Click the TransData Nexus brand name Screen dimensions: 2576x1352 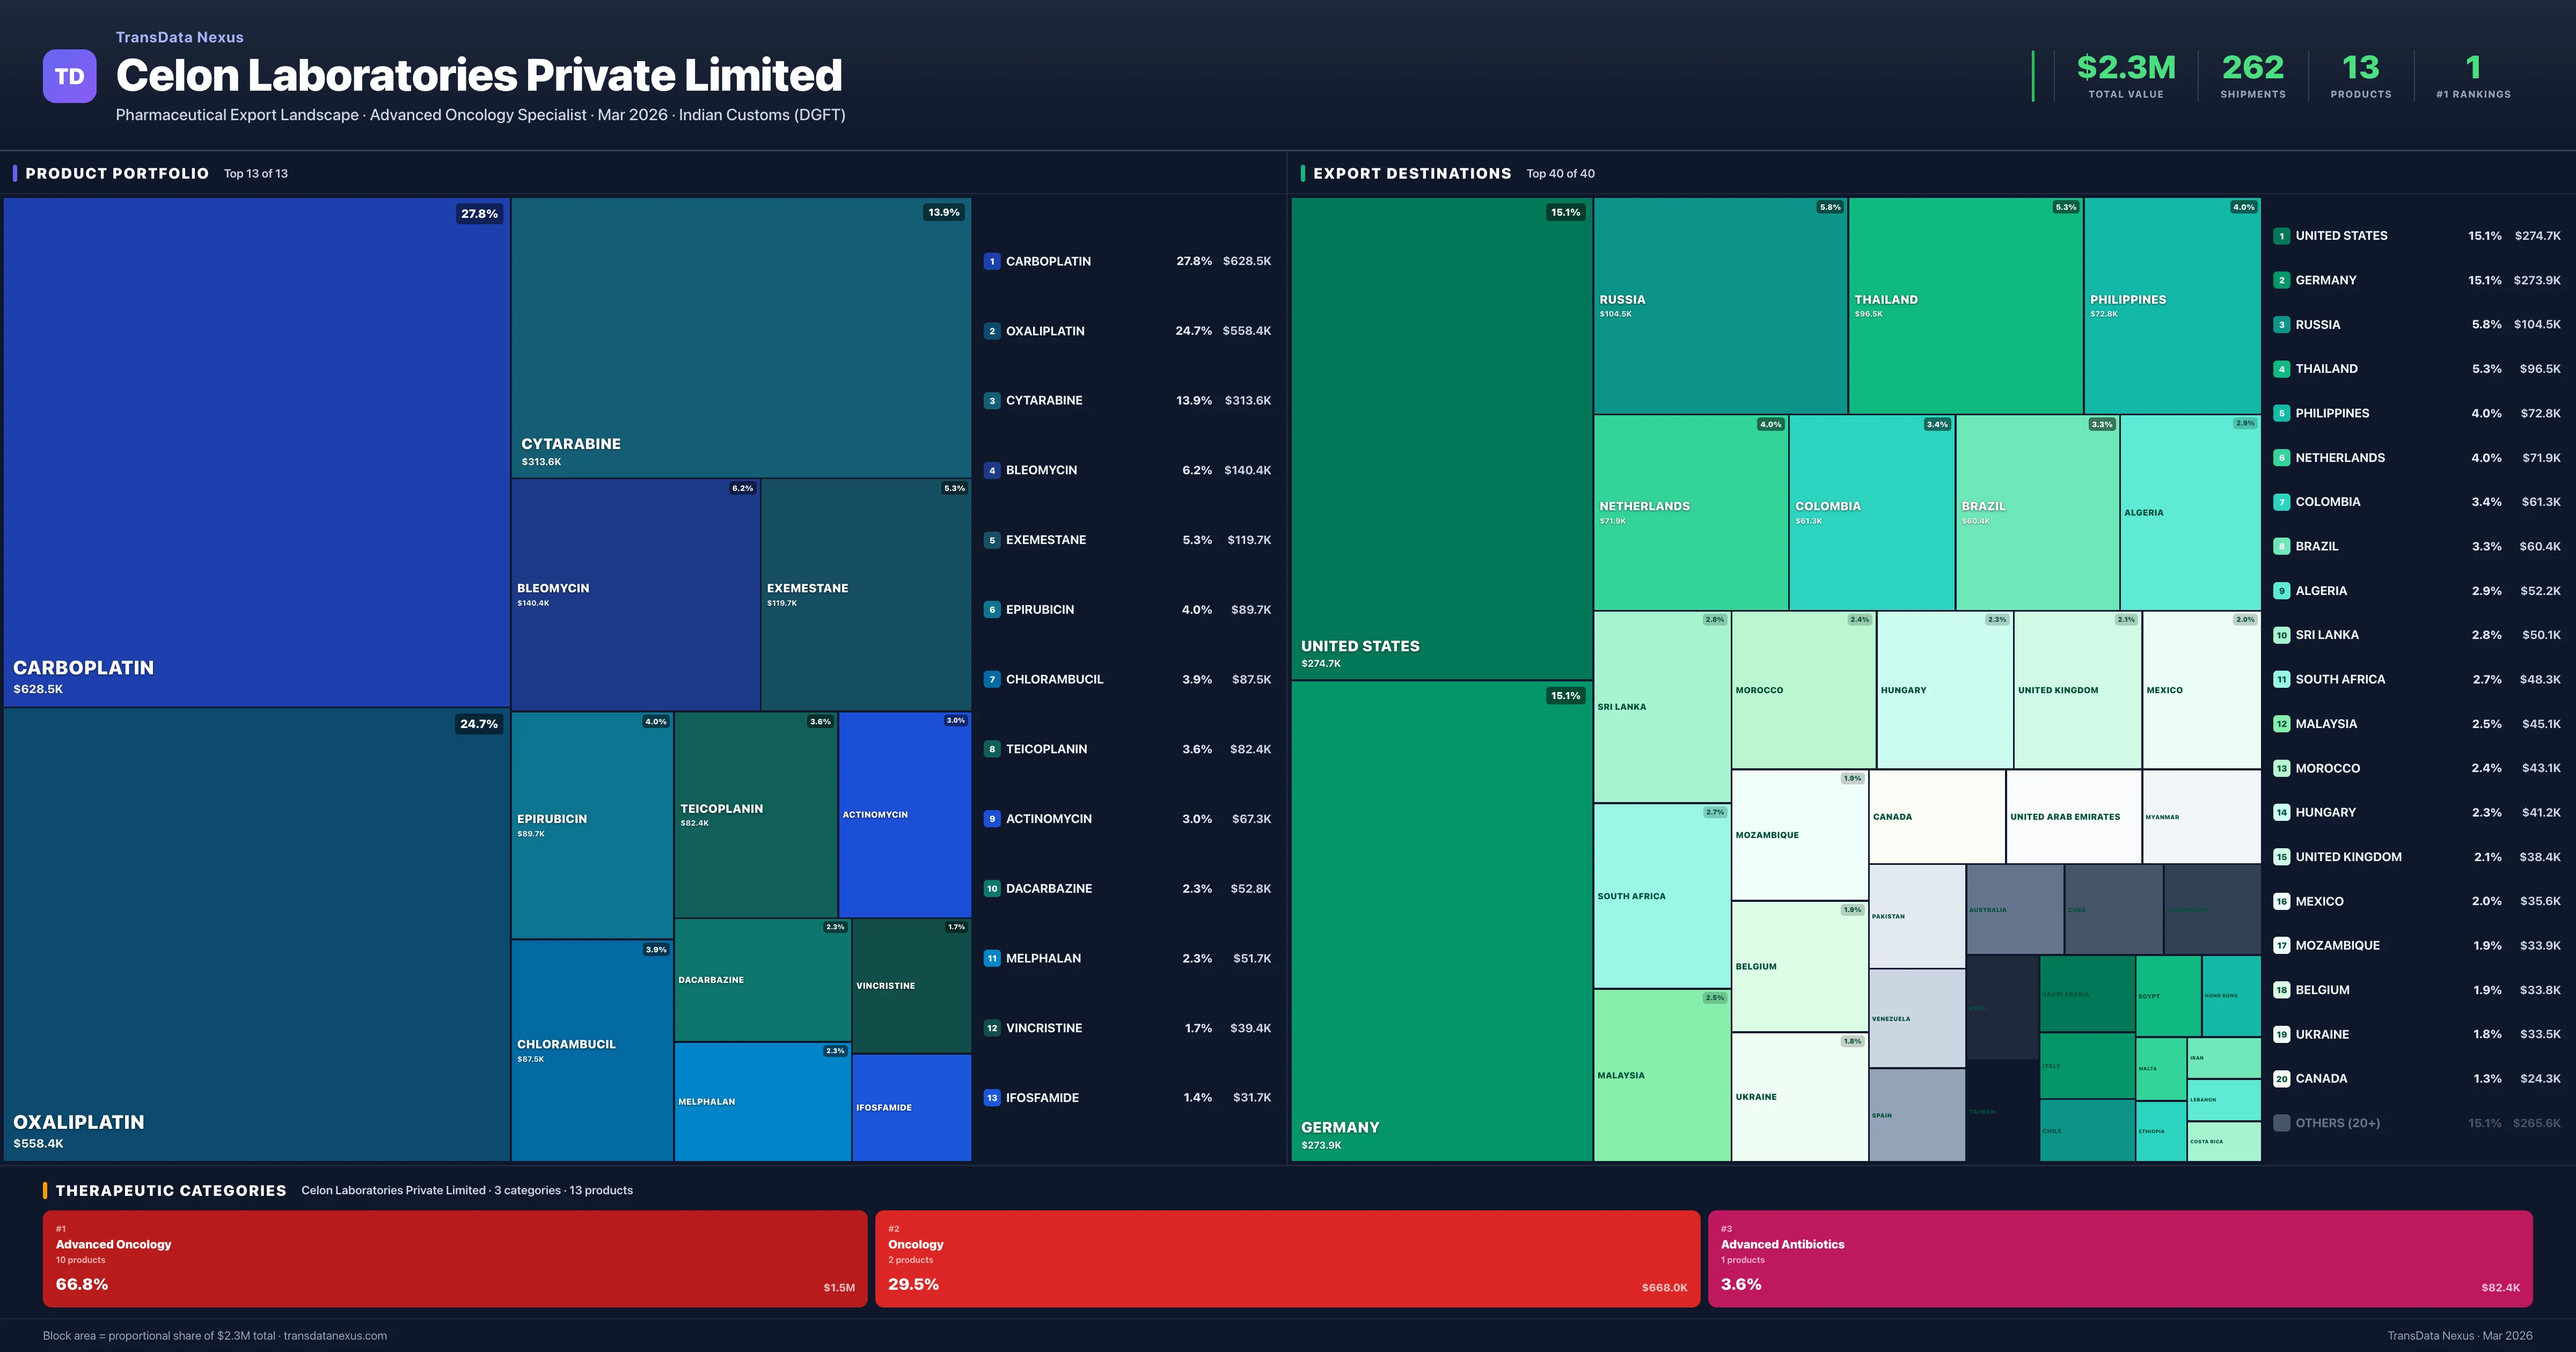(x=179, y=37)
